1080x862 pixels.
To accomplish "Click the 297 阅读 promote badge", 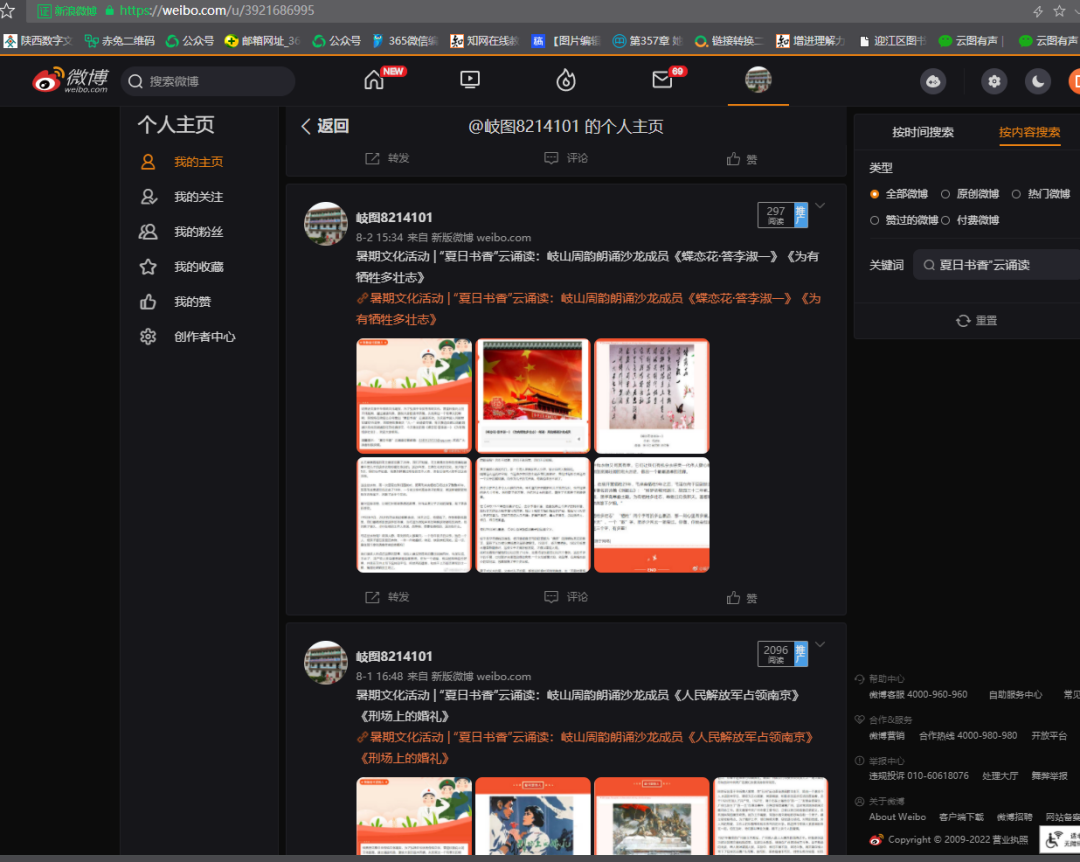I will click(x=782, y=215).
